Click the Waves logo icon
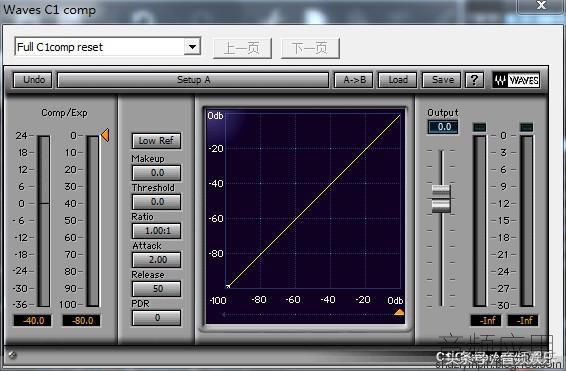566x371 pixels. [x=516, y=80]
